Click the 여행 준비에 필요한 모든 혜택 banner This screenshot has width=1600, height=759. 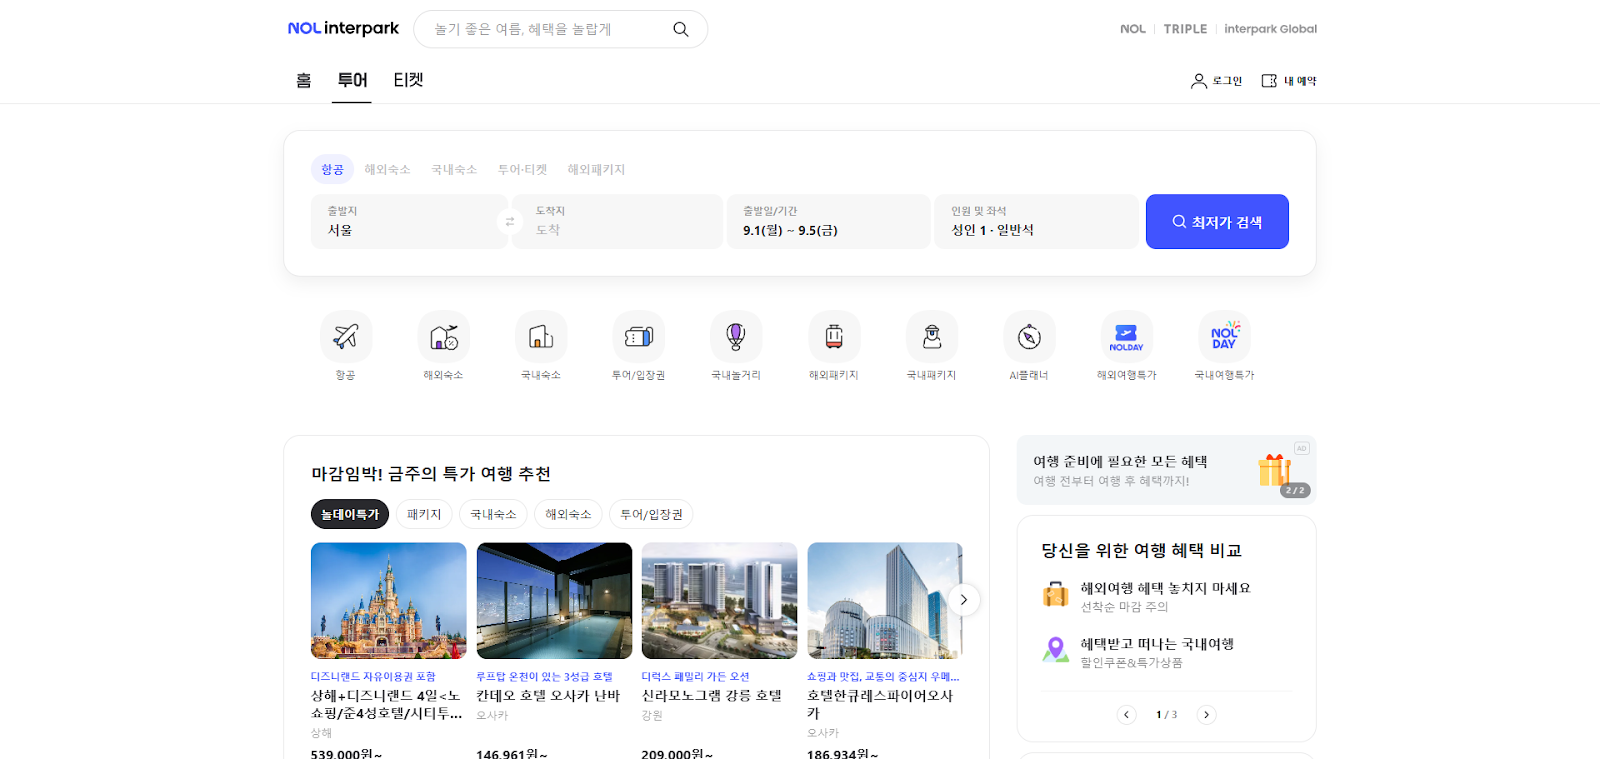point(1166,470)
